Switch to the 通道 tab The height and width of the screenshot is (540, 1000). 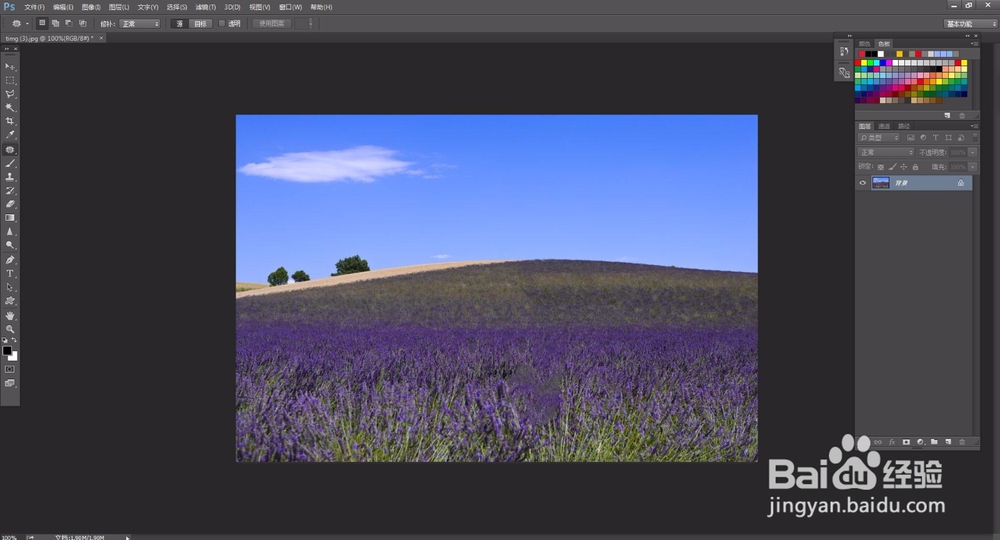(884, 126)
